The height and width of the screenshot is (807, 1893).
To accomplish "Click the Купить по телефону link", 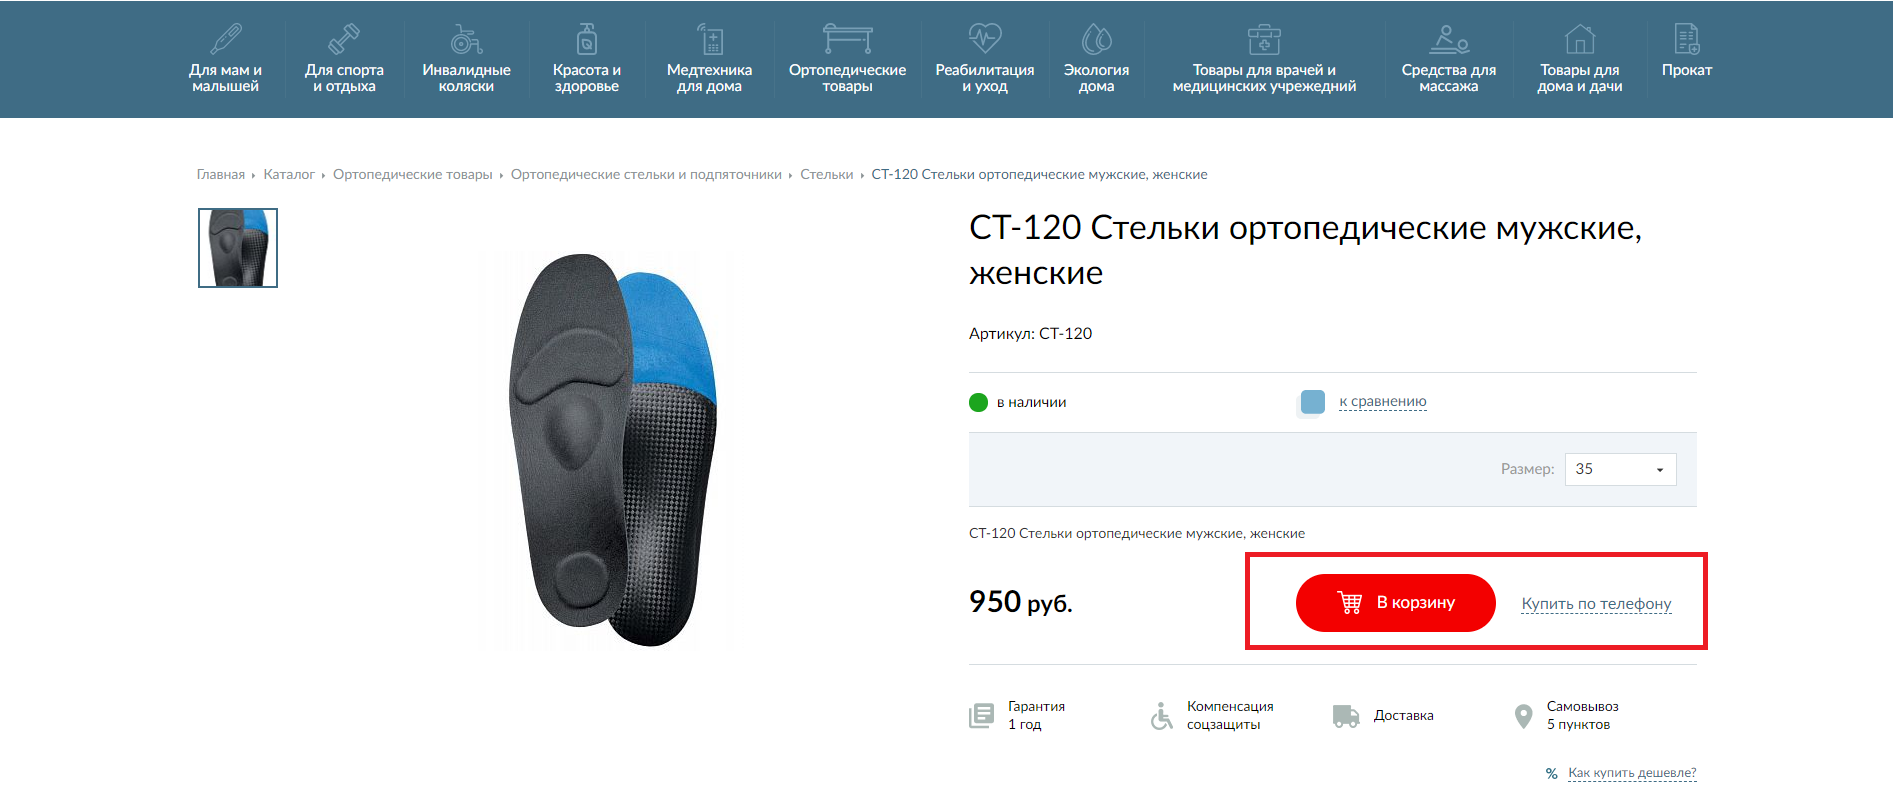I will (x=1596, y=604).
